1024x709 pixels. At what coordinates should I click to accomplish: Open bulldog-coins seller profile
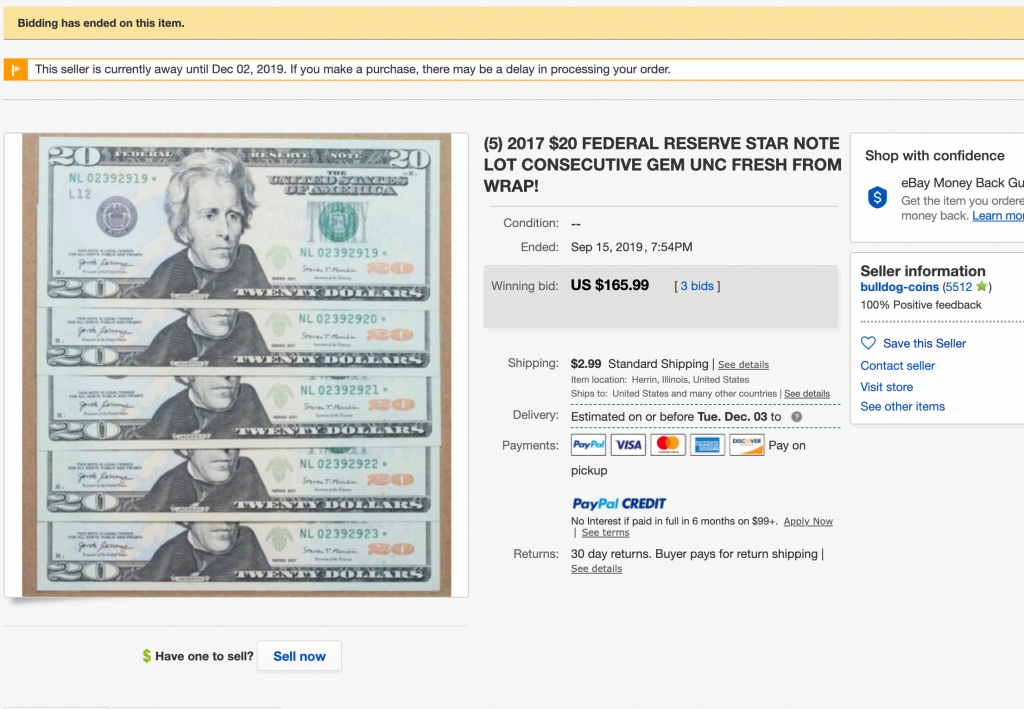[x=899, y=287]
